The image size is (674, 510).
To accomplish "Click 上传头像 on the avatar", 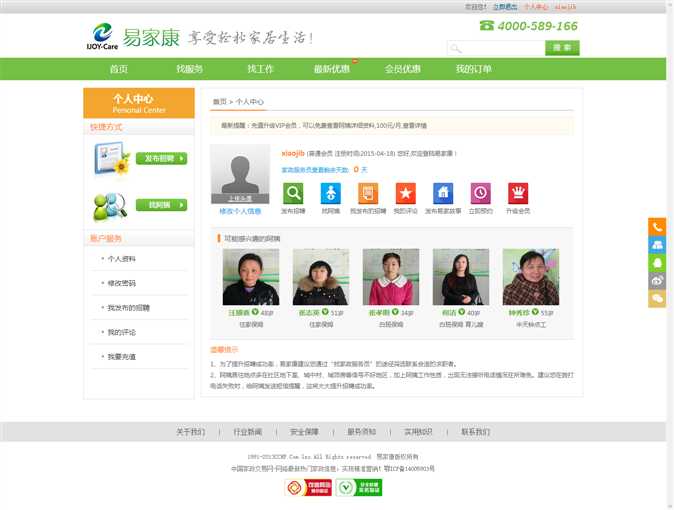I will click(x=240, y=199).
